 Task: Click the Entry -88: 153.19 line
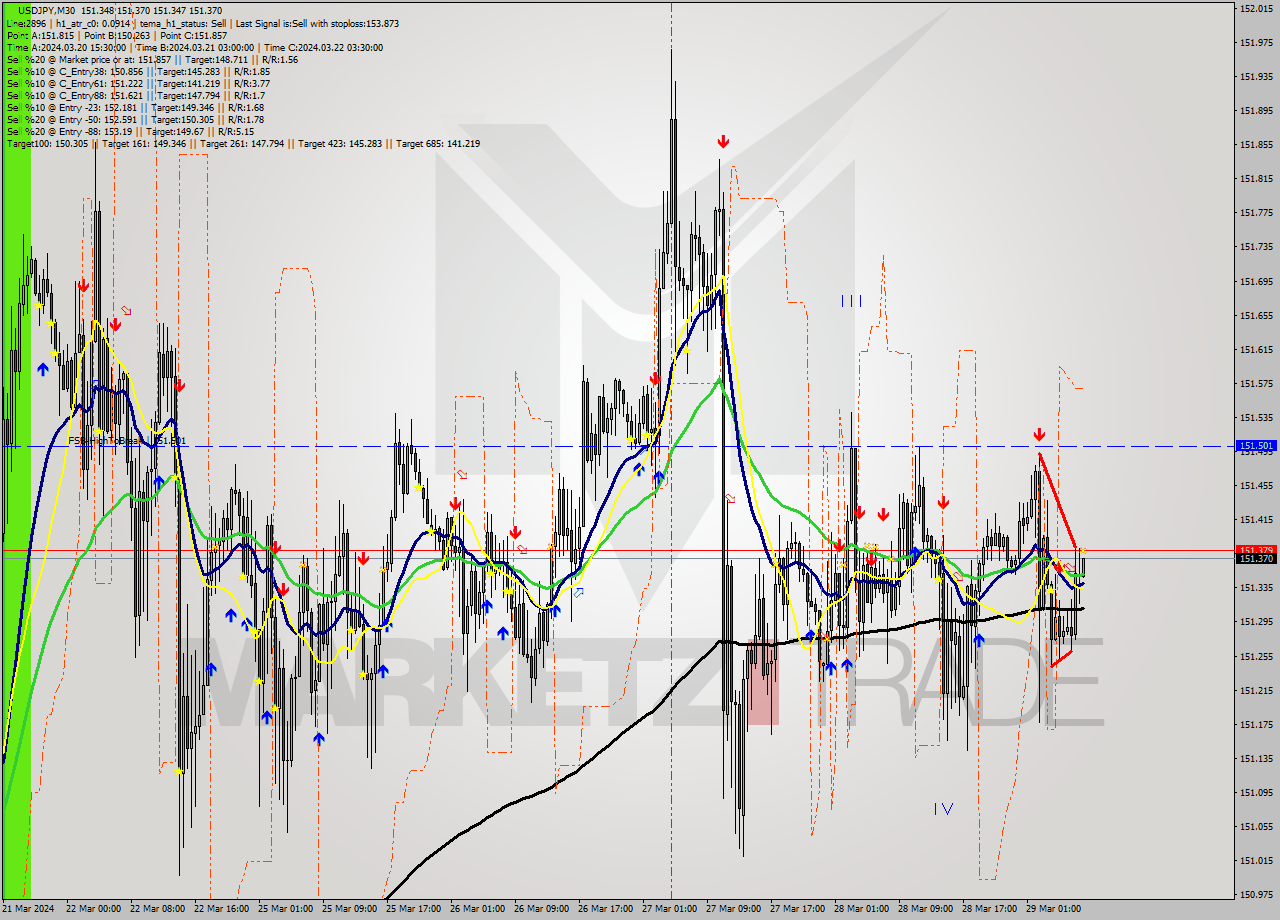click(x=130, y=131)
